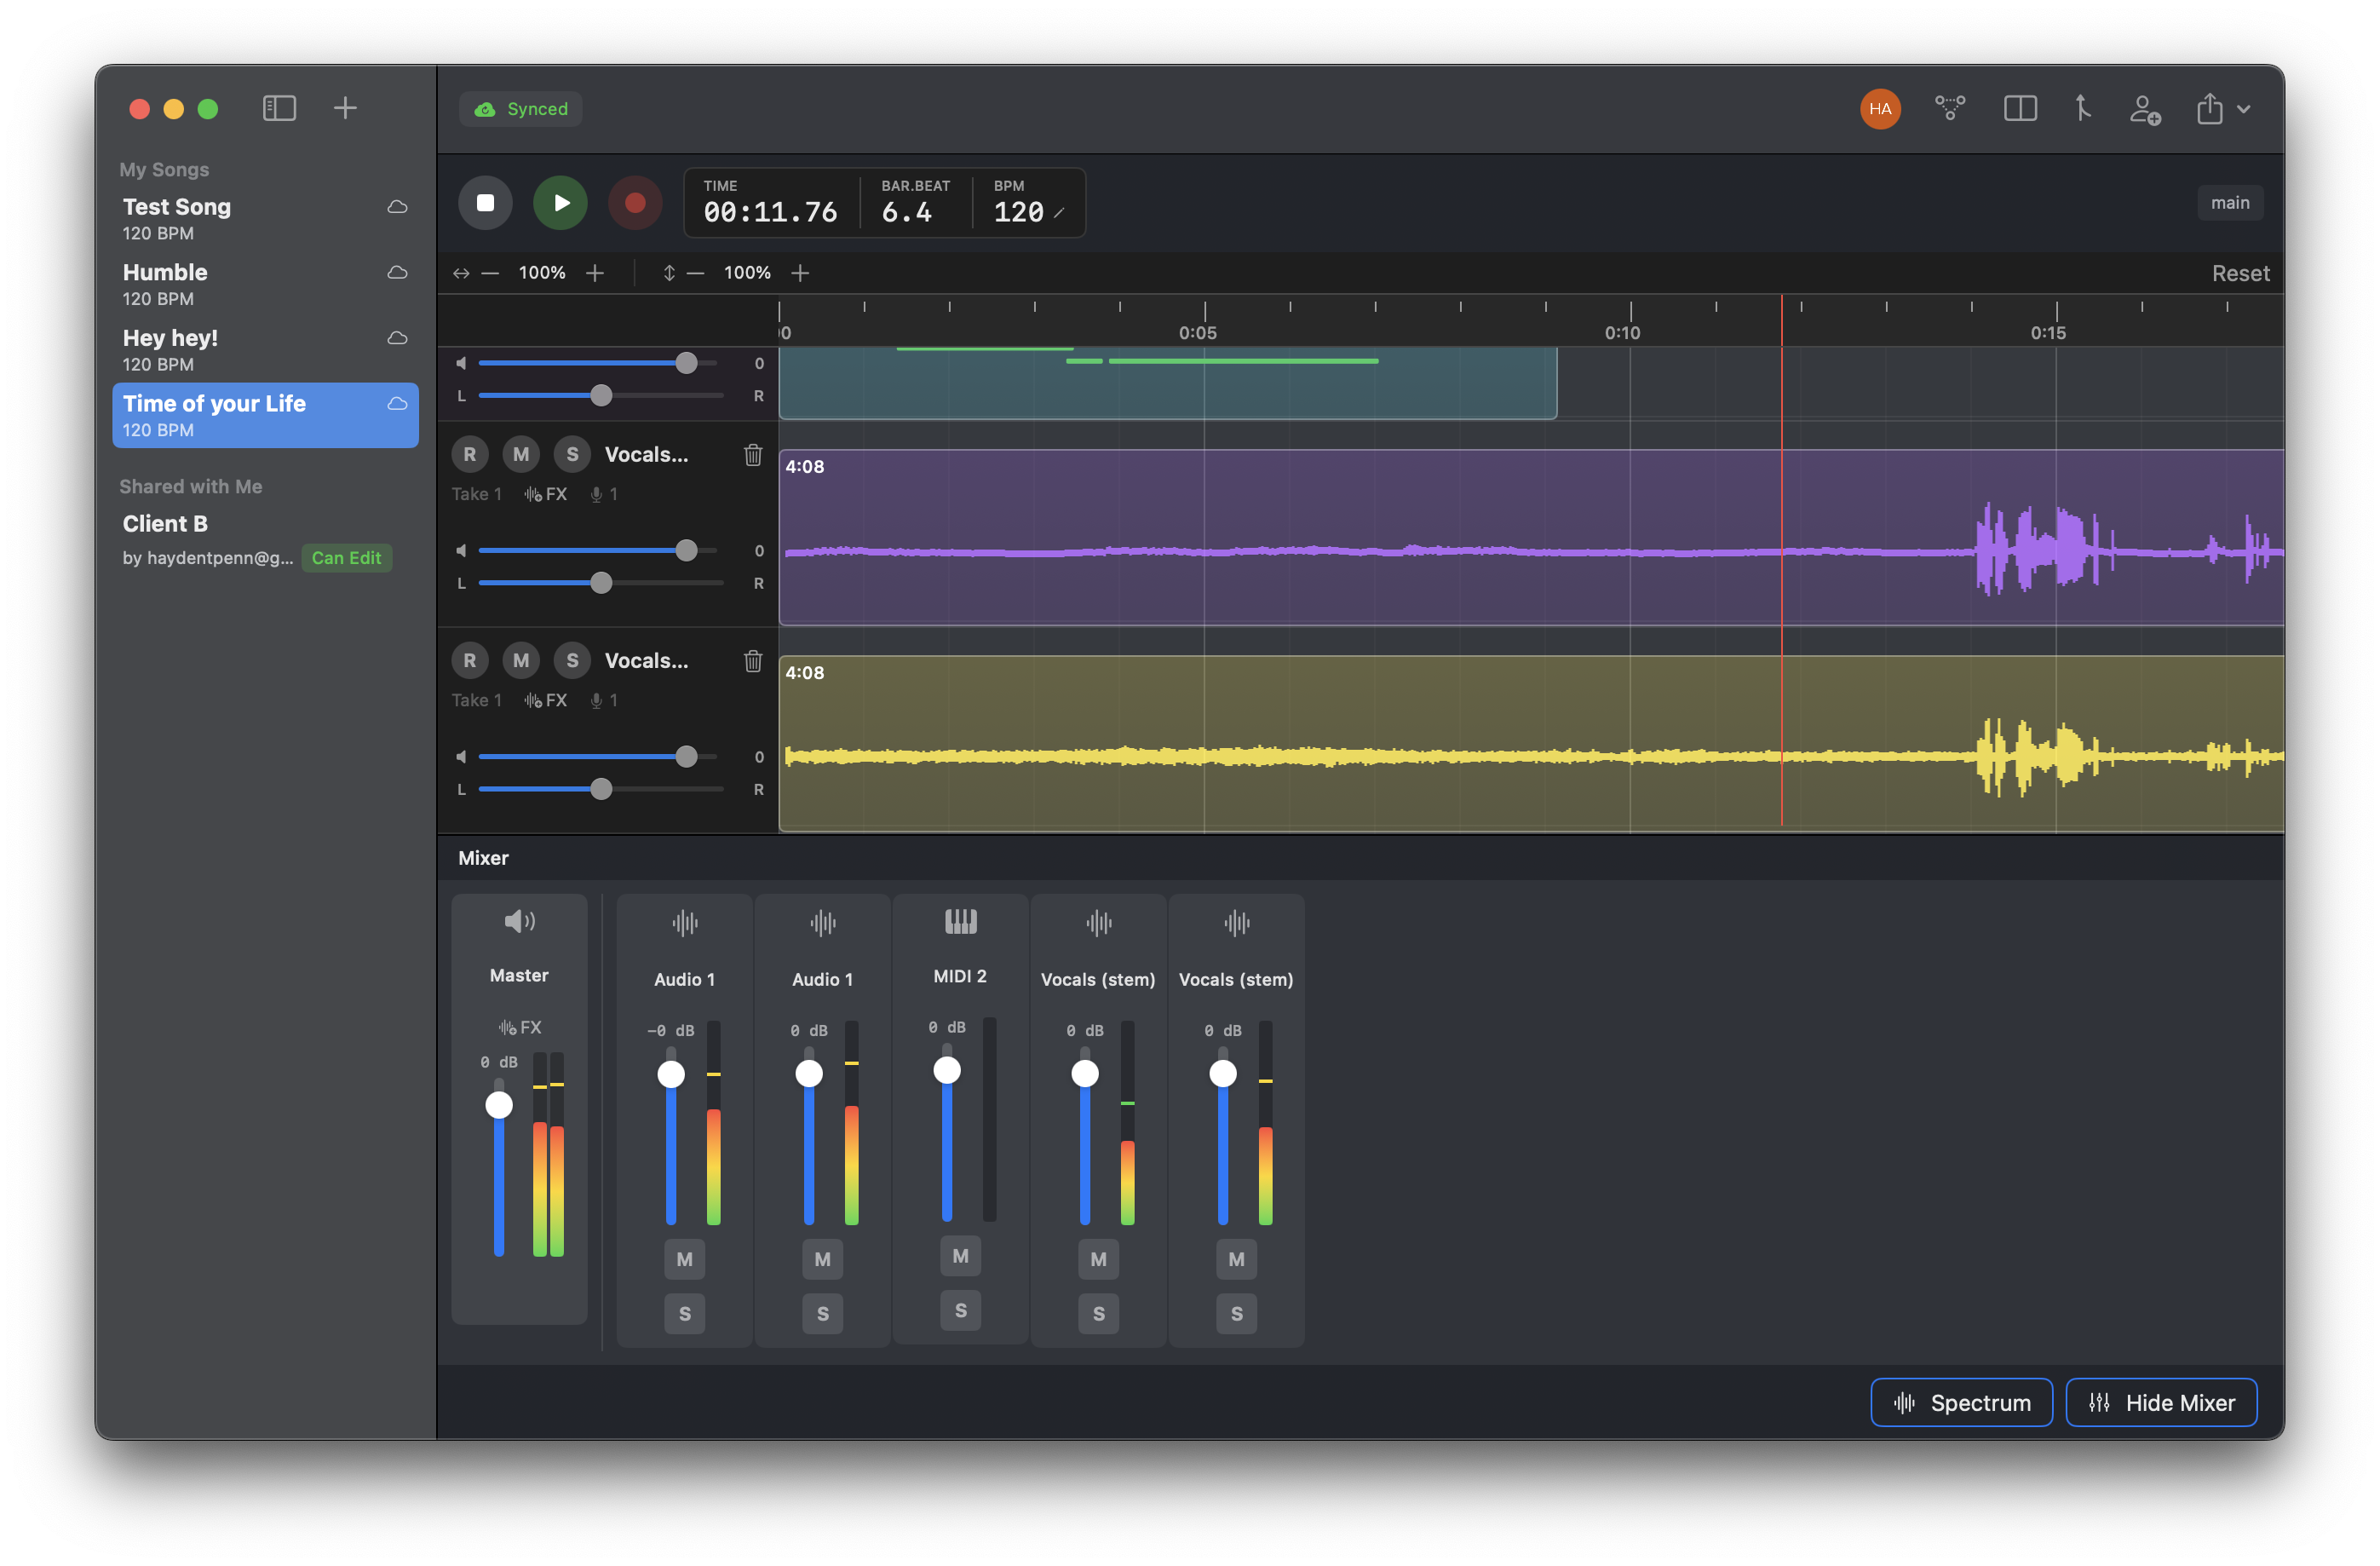Screen dimensions: 2380x1566
Task: Click the add collaborator person icon
Action: (x=2144, y=109)
